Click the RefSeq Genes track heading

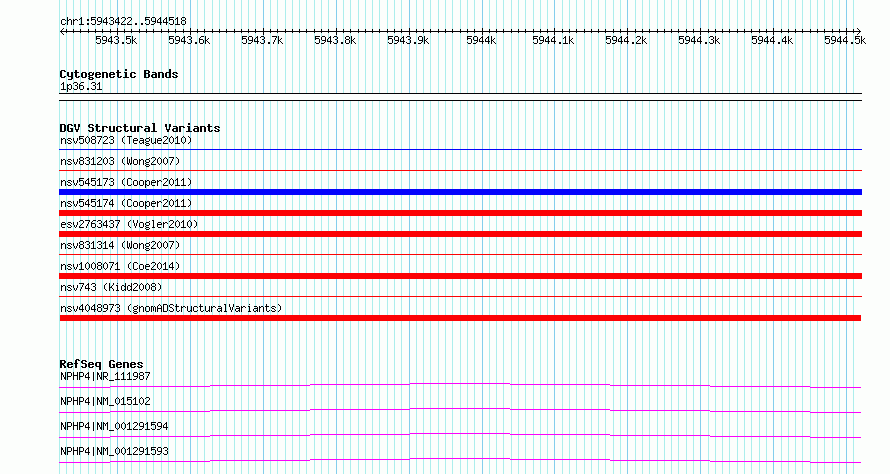point(102,364)
